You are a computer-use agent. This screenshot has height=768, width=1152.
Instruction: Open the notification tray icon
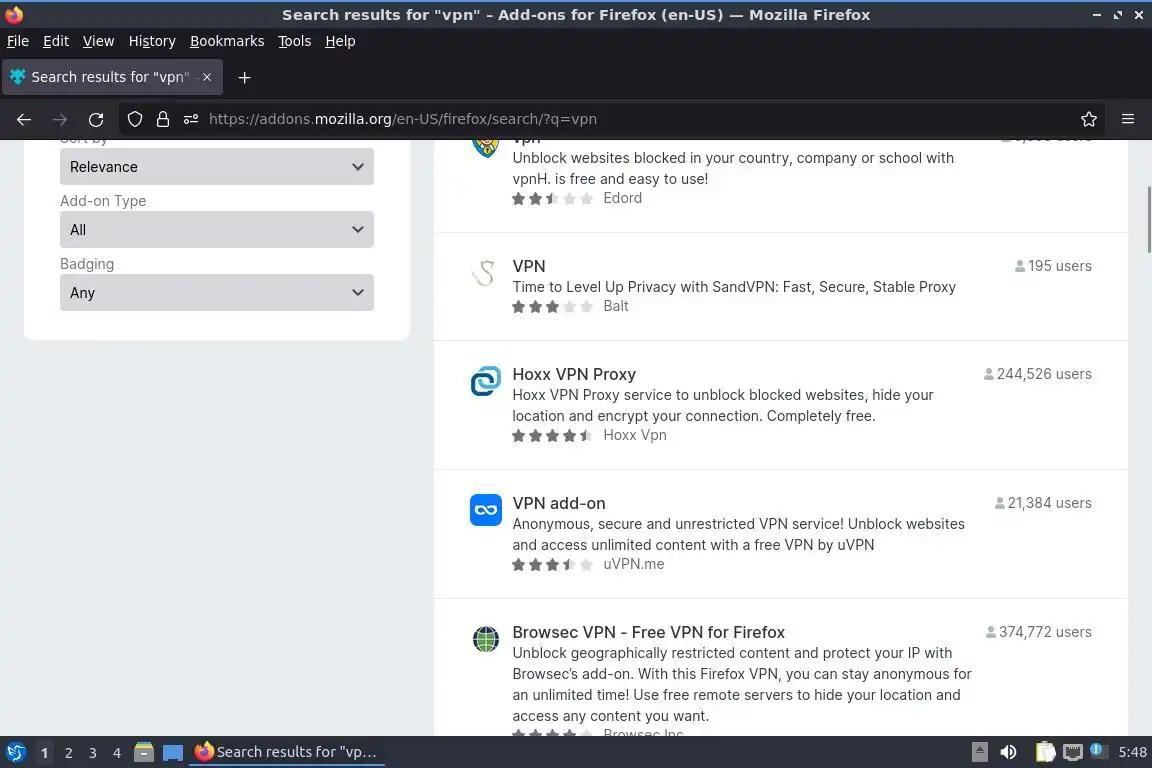(x=1096, y=750)
